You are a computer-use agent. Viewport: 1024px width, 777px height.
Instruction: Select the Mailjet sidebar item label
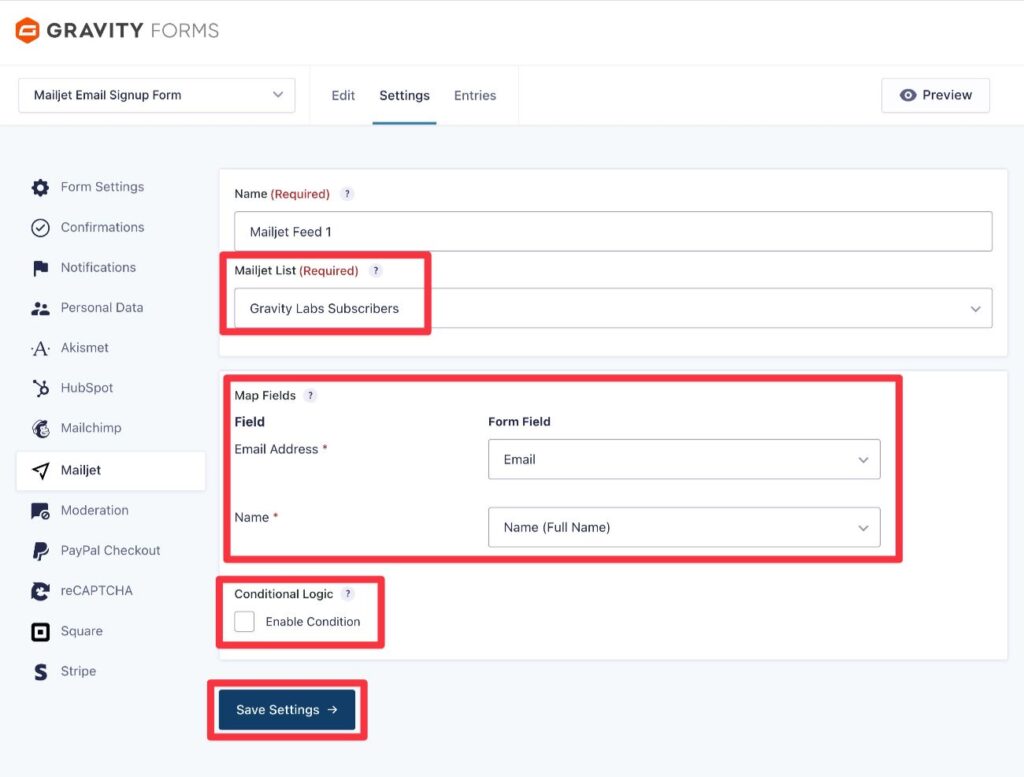81,470
